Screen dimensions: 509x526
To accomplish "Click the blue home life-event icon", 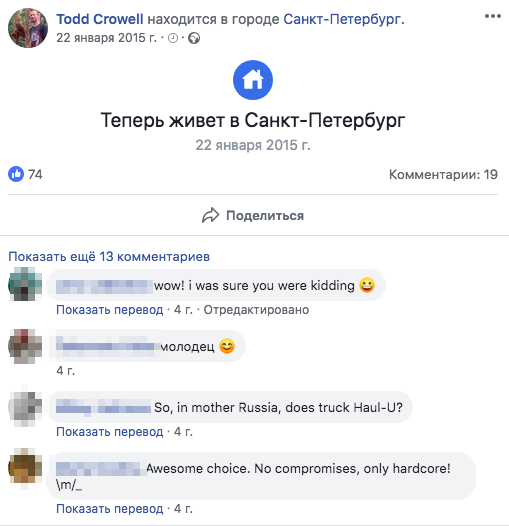I will [x=253, y=80].
